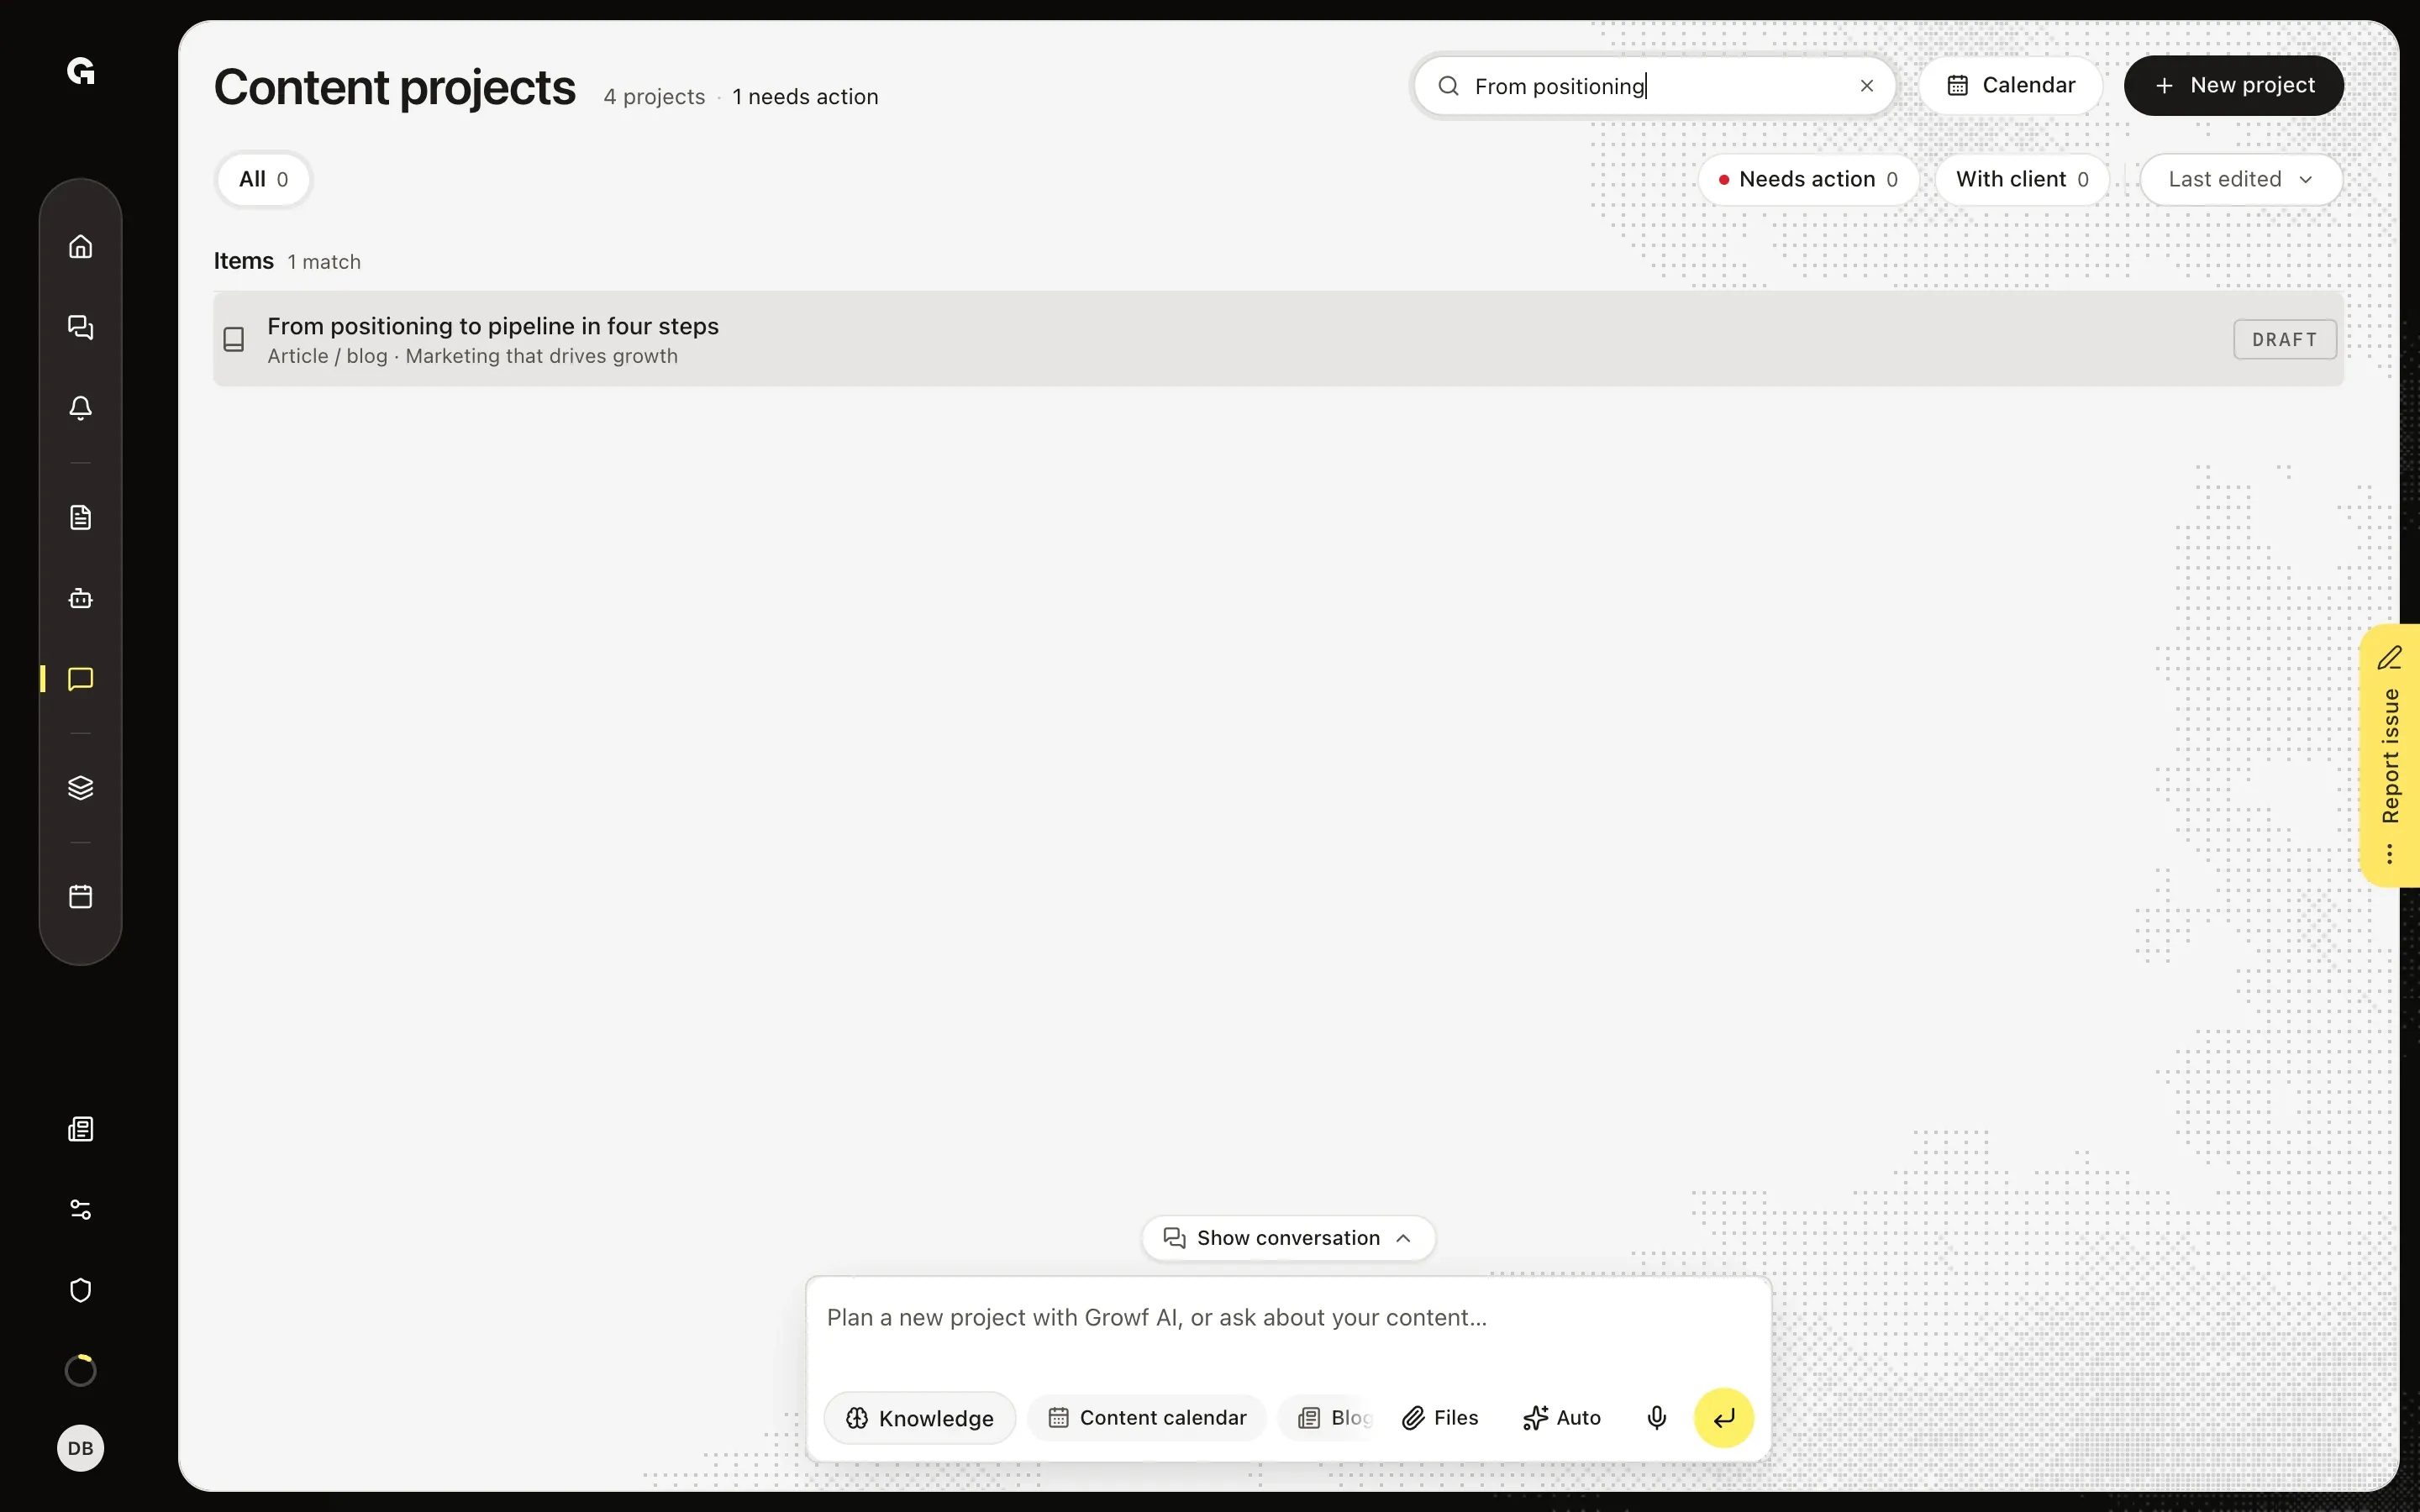Image resolution: width=2420 pixels, height=1512 pixels.
Task: Open the robot agent sidebar icon
Action: [x=81, y=598]
